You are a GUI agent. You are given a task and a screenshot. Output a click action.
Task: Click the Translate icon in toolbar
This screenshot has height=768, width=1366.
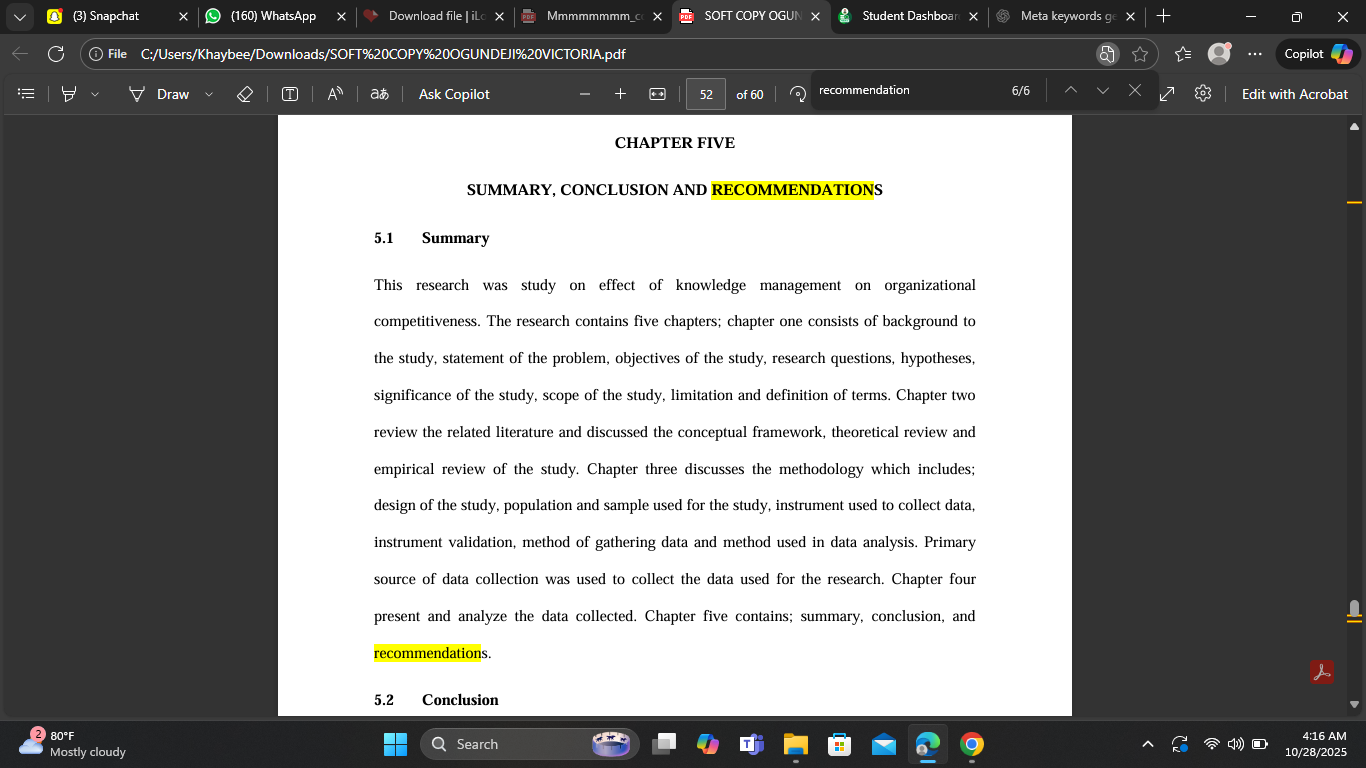click(x=379, y=94)
